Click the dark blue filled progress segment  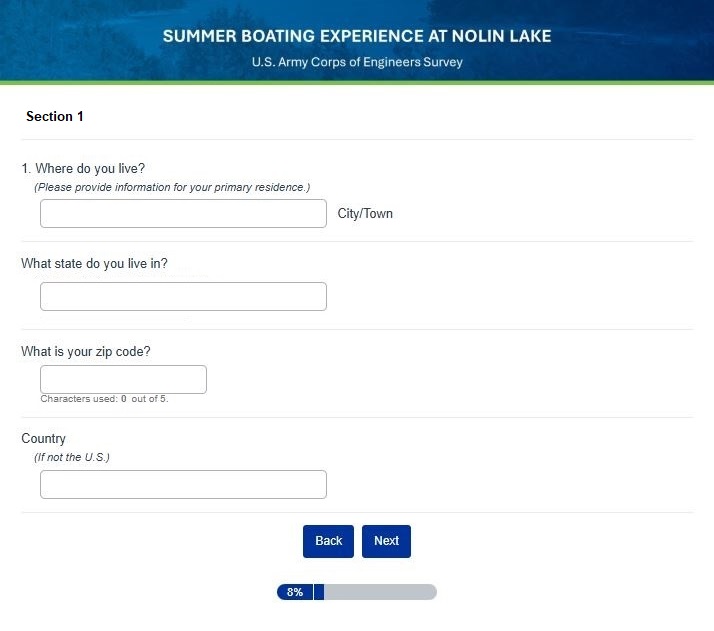pyautogui.click(x=319, y=592)
